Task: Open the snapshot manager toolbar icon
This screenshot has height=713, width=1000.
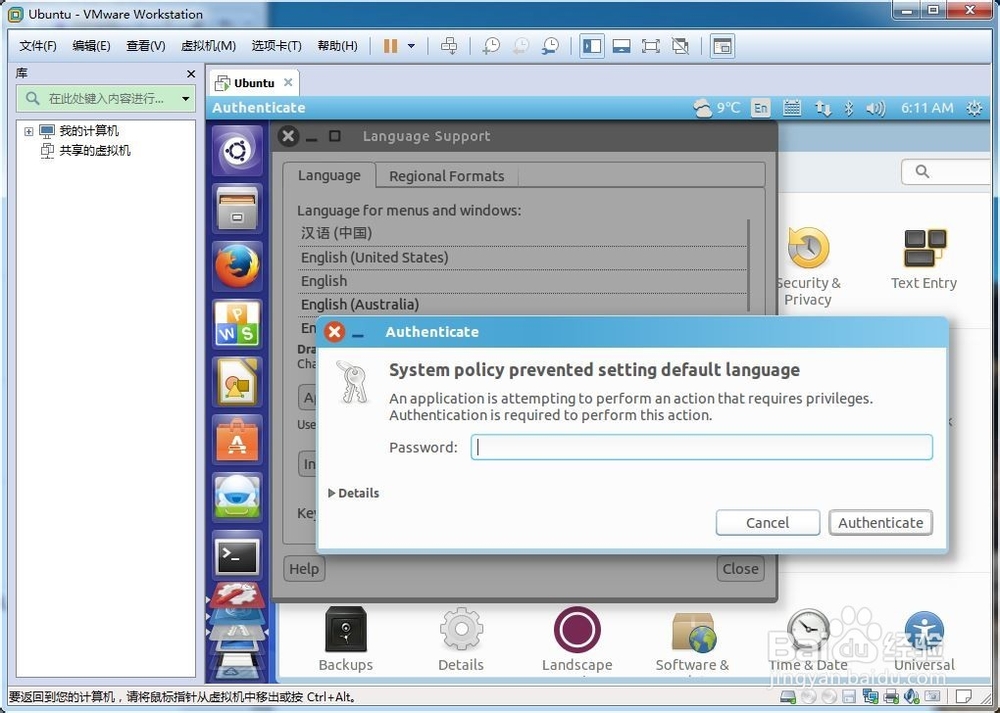Action: (550, 46)
